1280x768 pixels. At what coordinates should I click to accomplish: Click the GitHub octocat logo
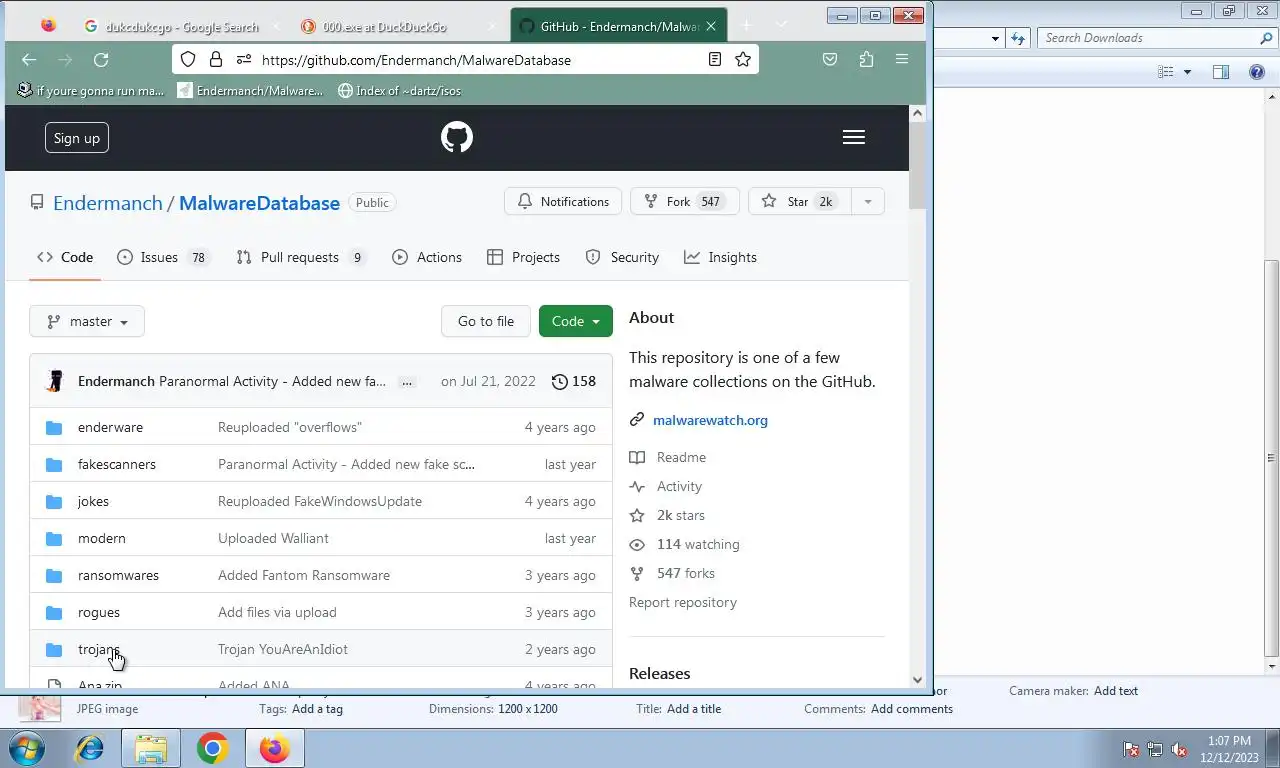point(457,137)
